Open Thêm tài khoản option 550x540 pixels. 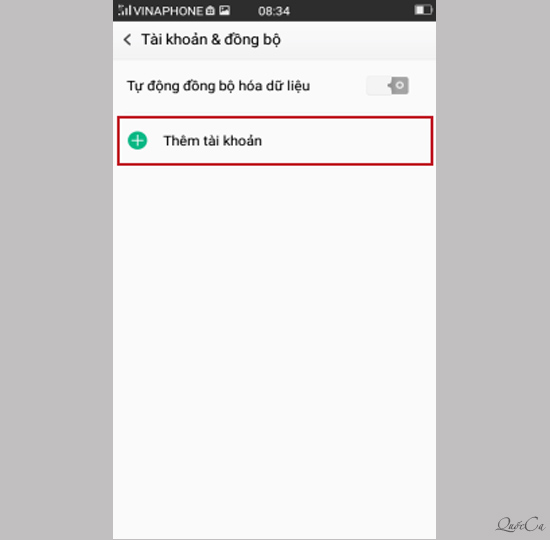coord(275,141)
